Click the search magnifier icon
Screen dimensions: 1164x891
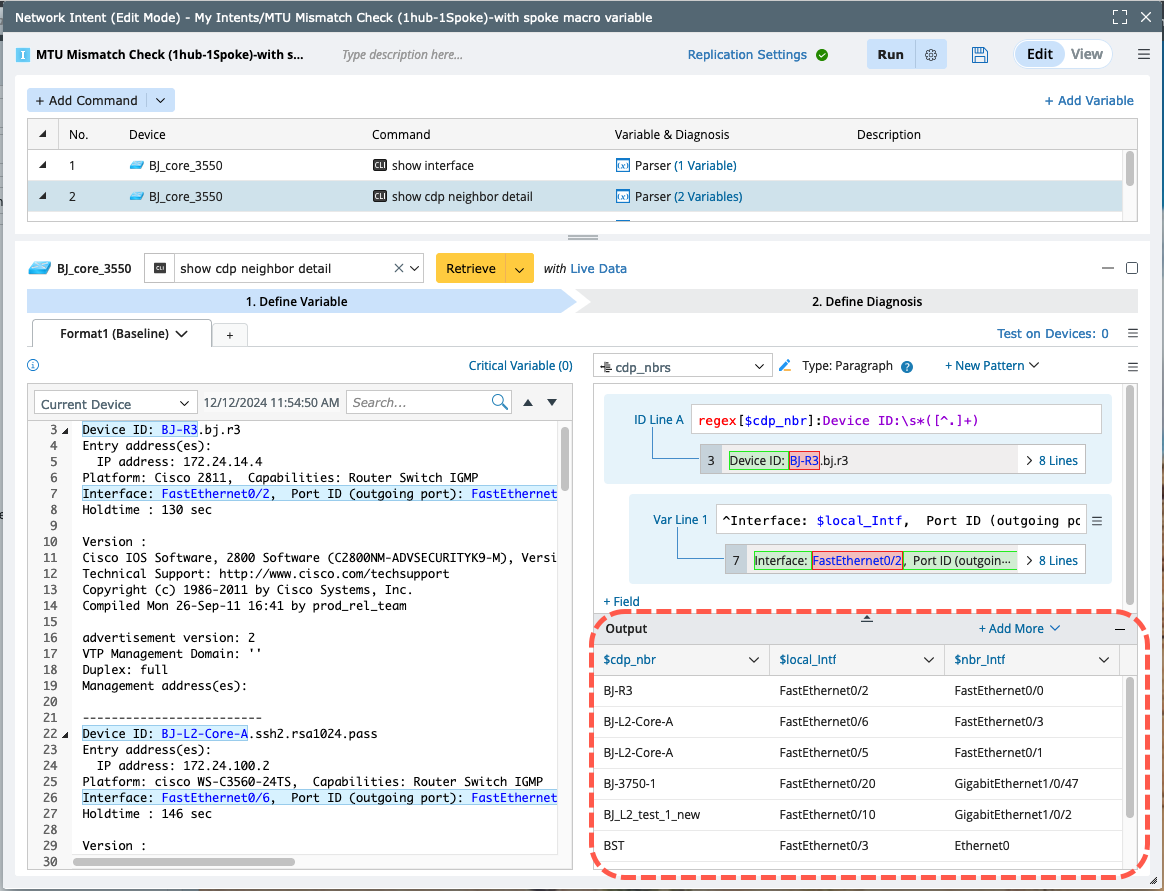click(x=500, y=403)
